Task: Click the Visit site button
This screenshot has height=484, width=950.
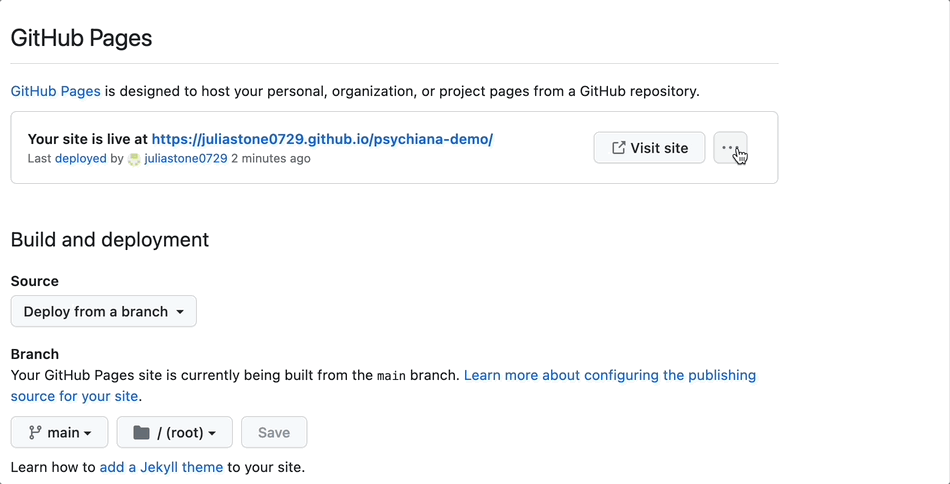Action: (x=649, y=147)
